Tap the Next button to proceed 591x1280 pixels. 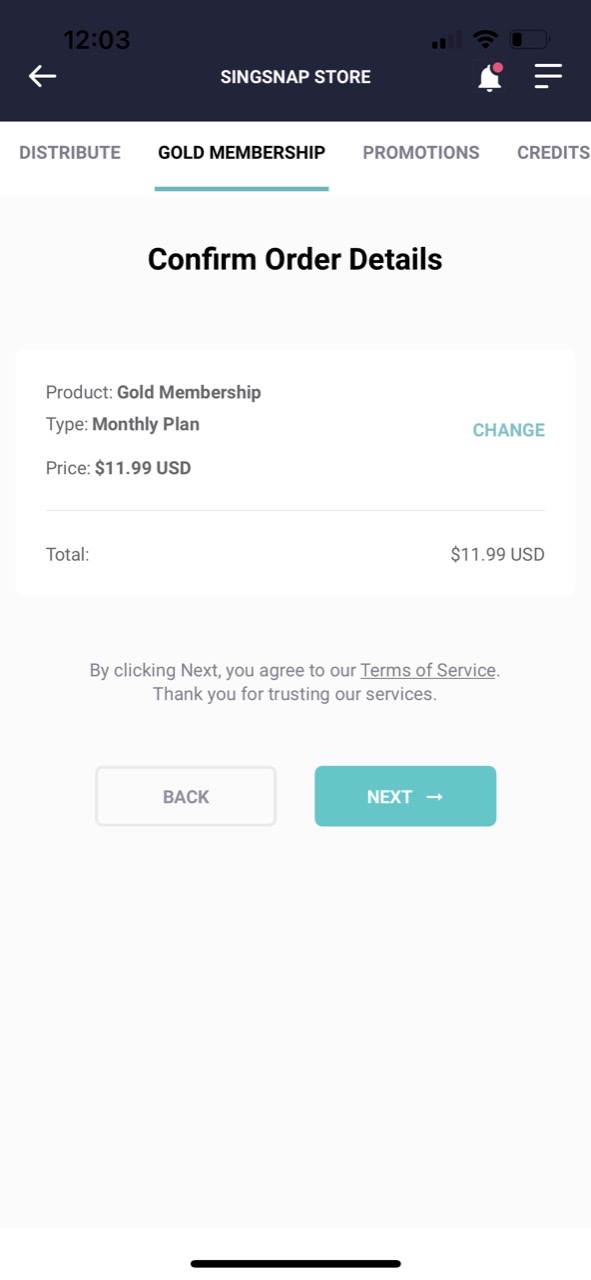point(405,796)
